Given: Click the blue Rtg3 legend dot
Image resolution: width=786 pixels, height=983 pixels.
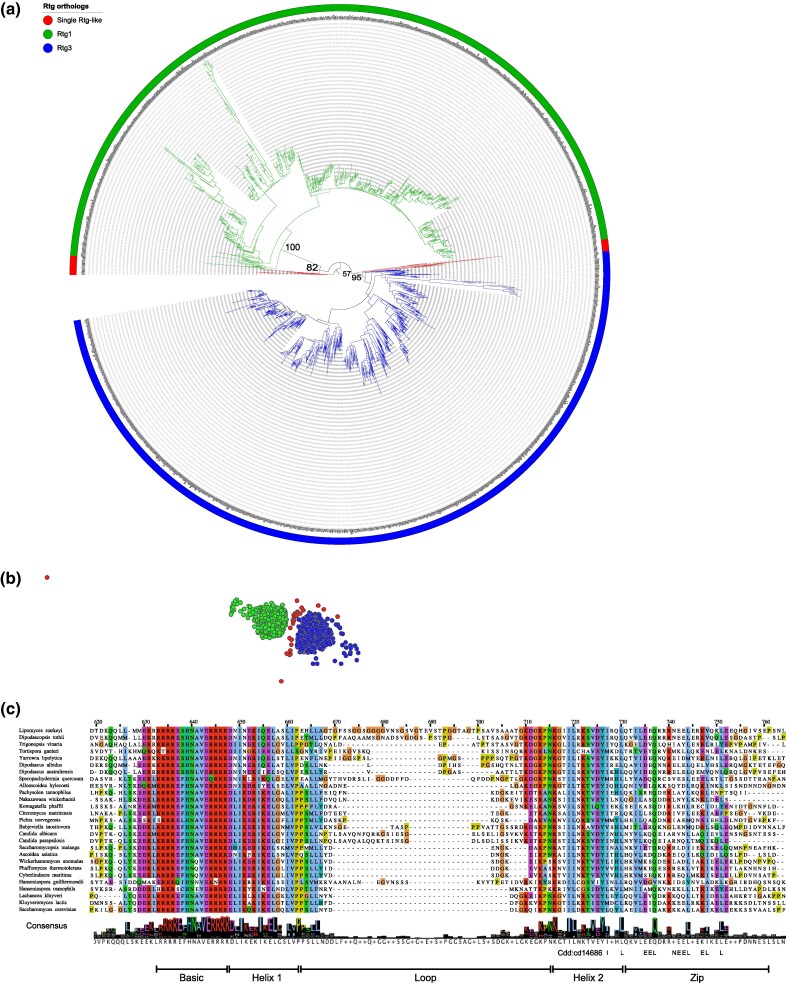Looking at the screenshot, I should (x=48, y=48).
